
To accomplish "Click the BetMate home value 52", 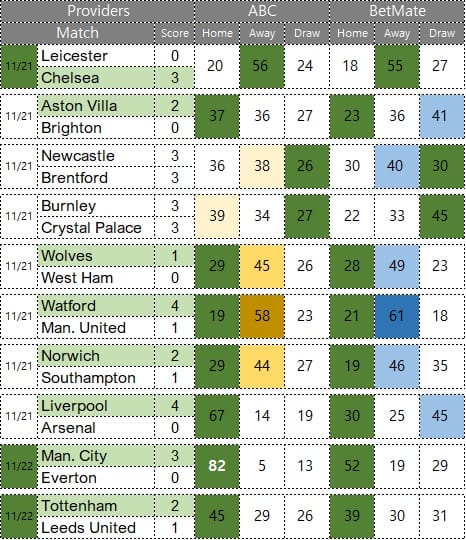I will click(352, 466).
